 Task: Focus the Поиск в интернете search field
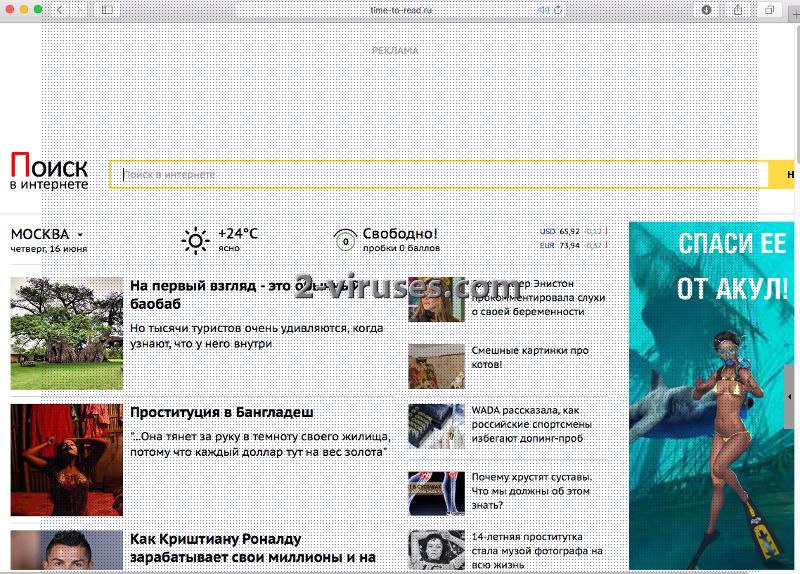click(x=440, y=175)
